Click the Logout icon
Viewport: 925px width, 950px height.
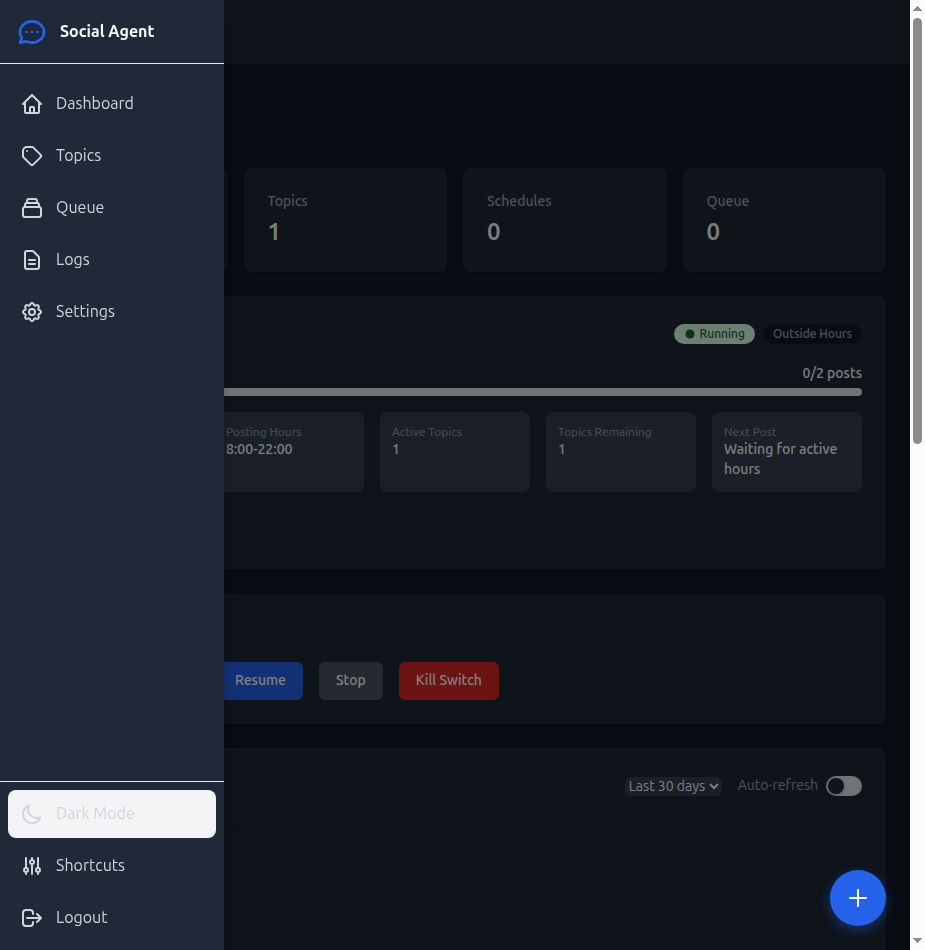pyautogui.click(x=31, y=917)
